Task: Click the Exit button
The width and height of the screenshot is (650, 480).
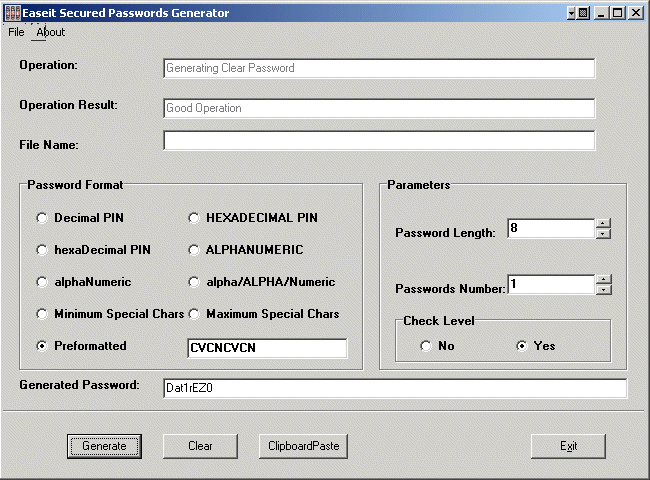Action: click(568, 446)
